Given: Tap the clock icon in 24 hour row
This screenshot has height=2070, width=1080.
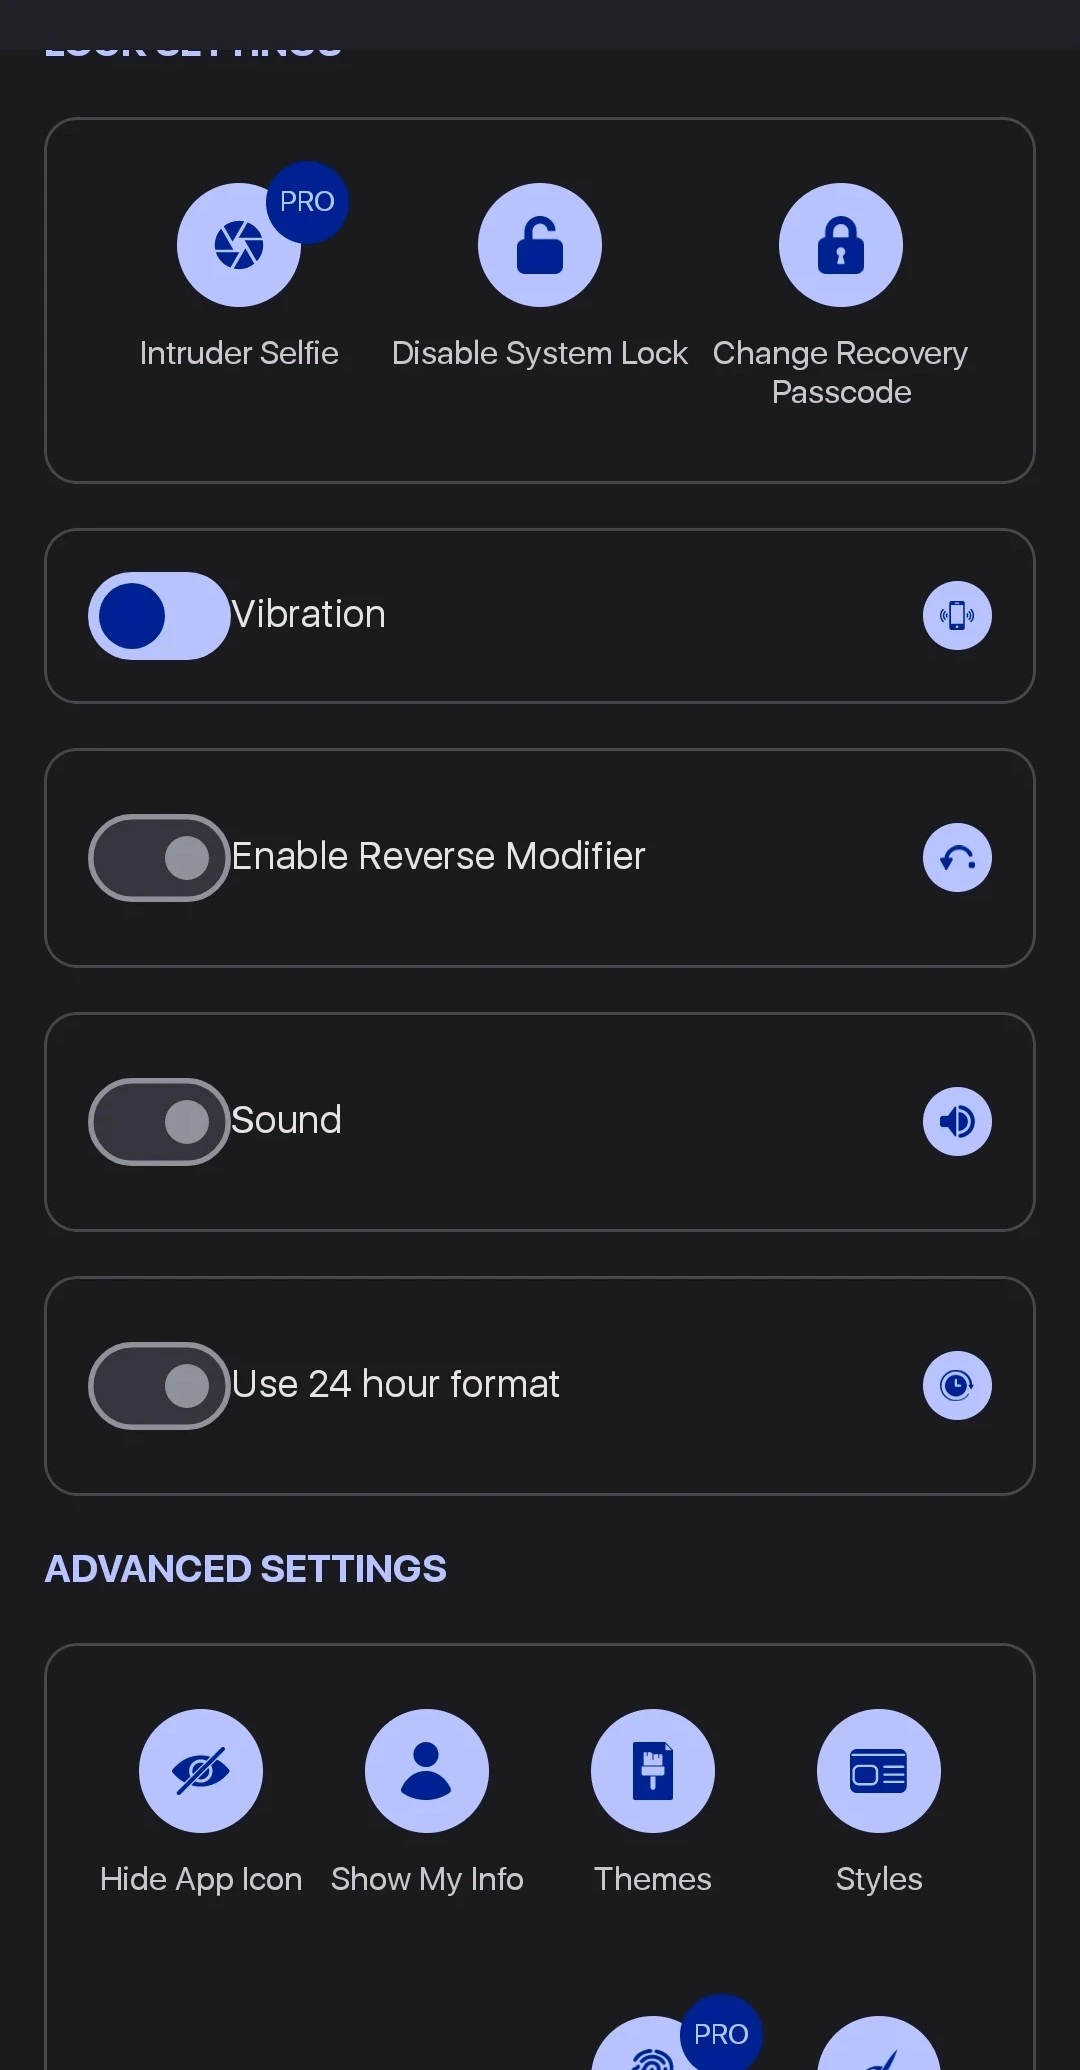Looking at the screenshot, I should (x=957, y=1385).
